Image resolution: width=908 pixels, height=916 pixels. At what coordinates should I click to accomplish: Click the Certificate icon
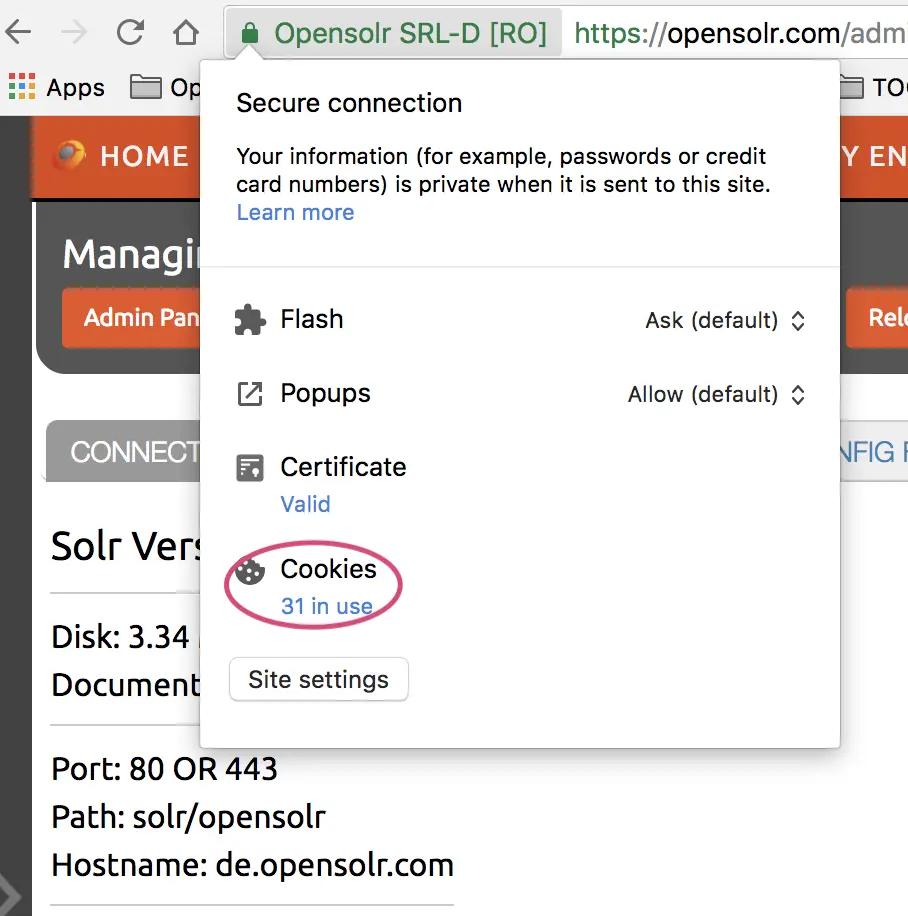coord(250,467)
